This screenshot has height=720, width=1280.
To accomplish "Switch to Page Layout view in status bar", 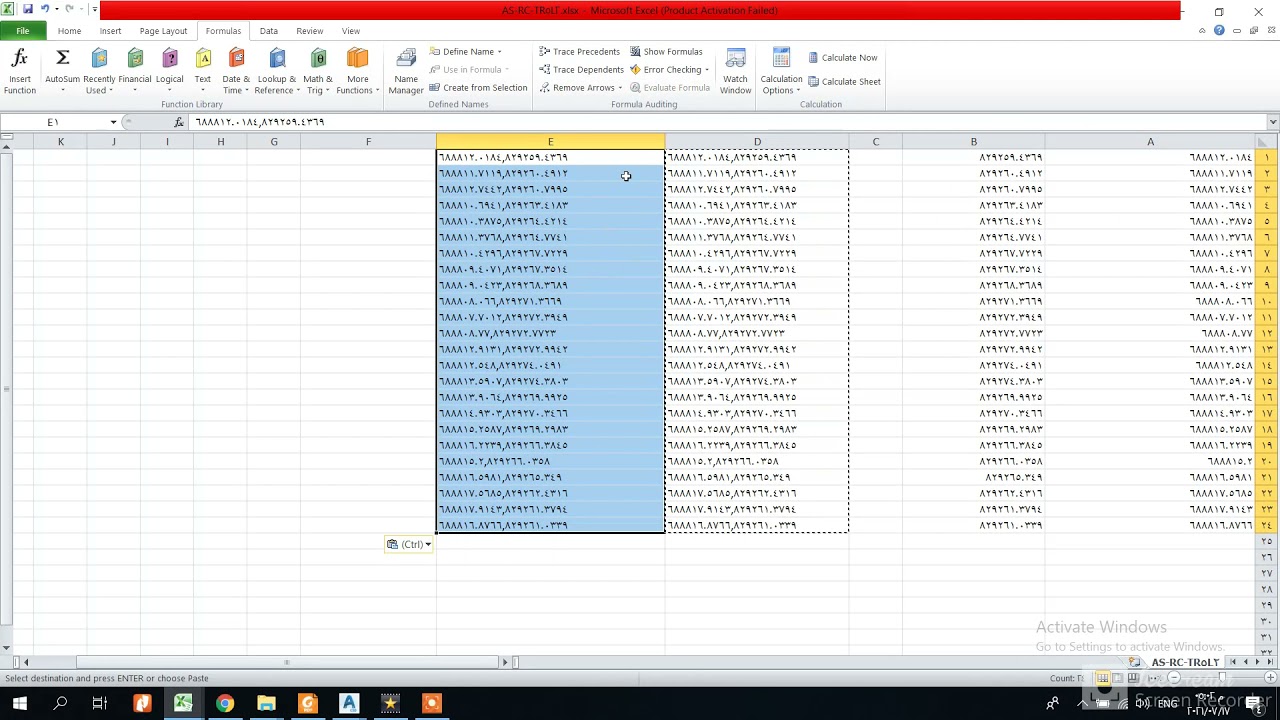I will pos(1118,678).
